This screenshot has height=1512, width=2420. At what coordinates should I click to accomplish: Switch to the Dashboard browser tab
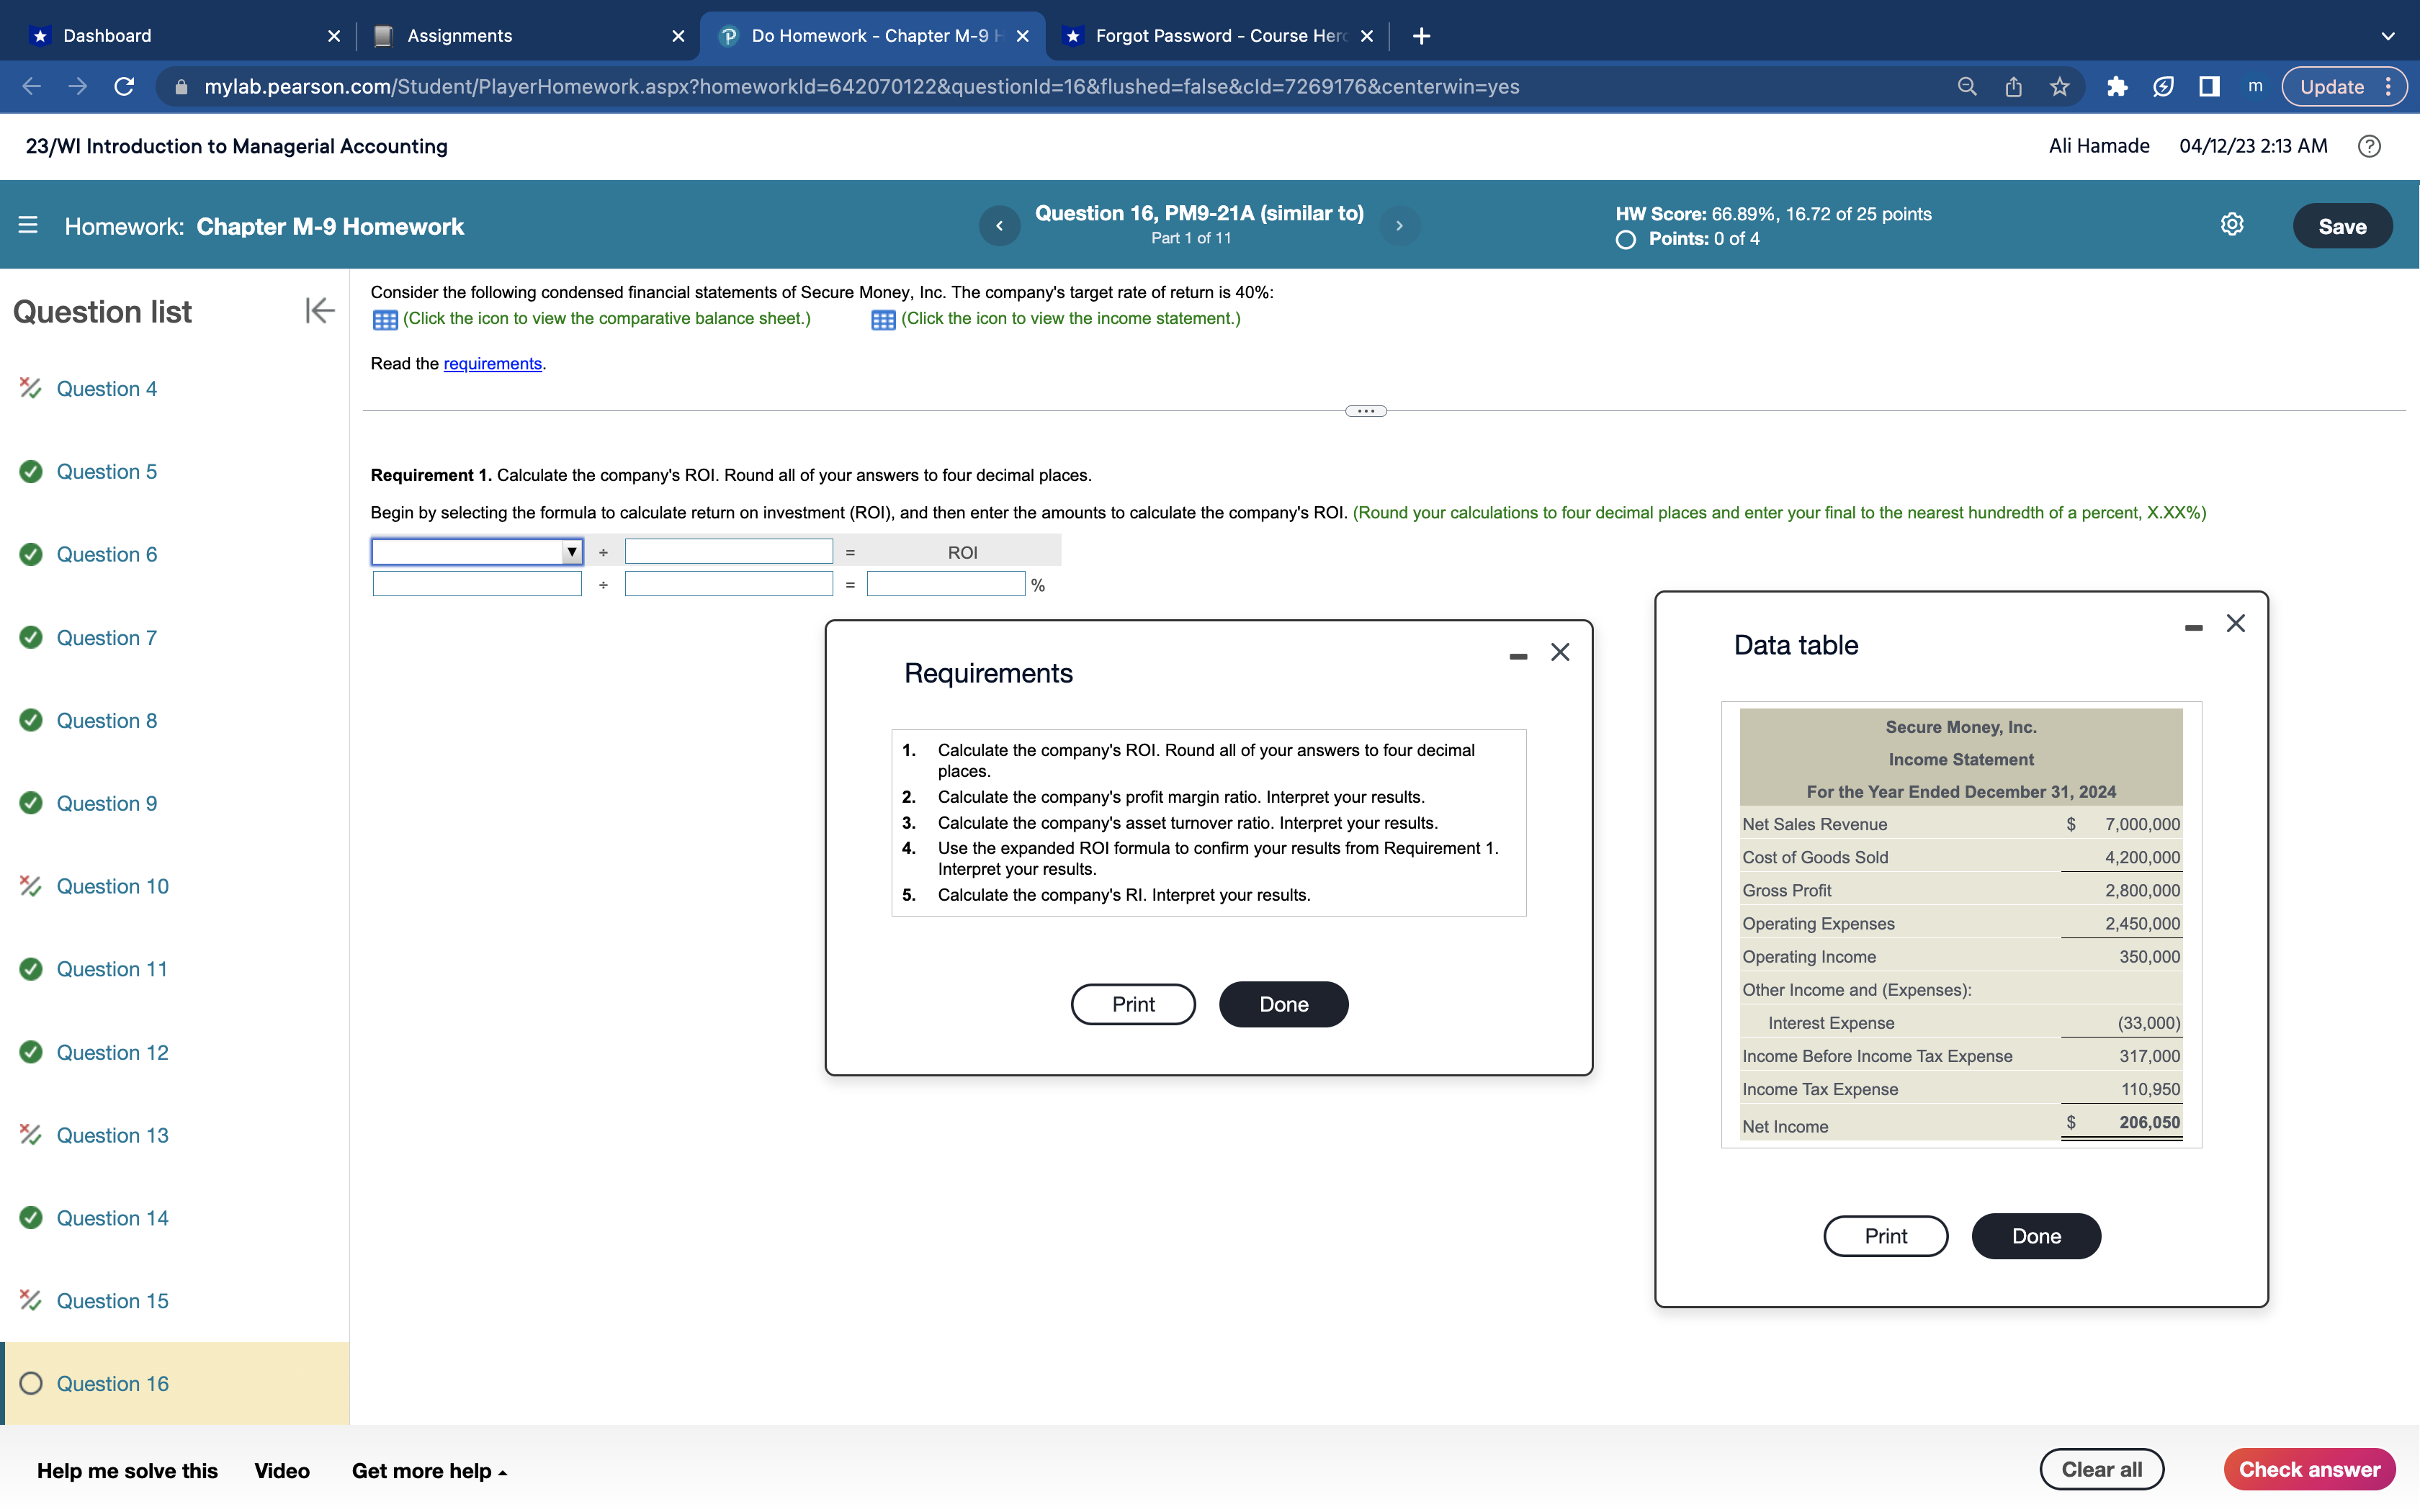point(107,36)
